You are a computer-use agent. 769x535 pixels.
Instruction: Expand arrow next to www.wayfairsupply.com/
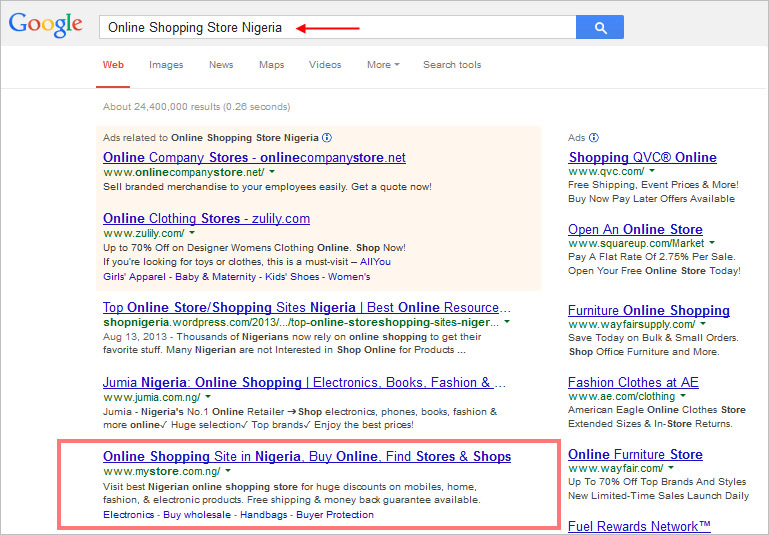point(703,324)
